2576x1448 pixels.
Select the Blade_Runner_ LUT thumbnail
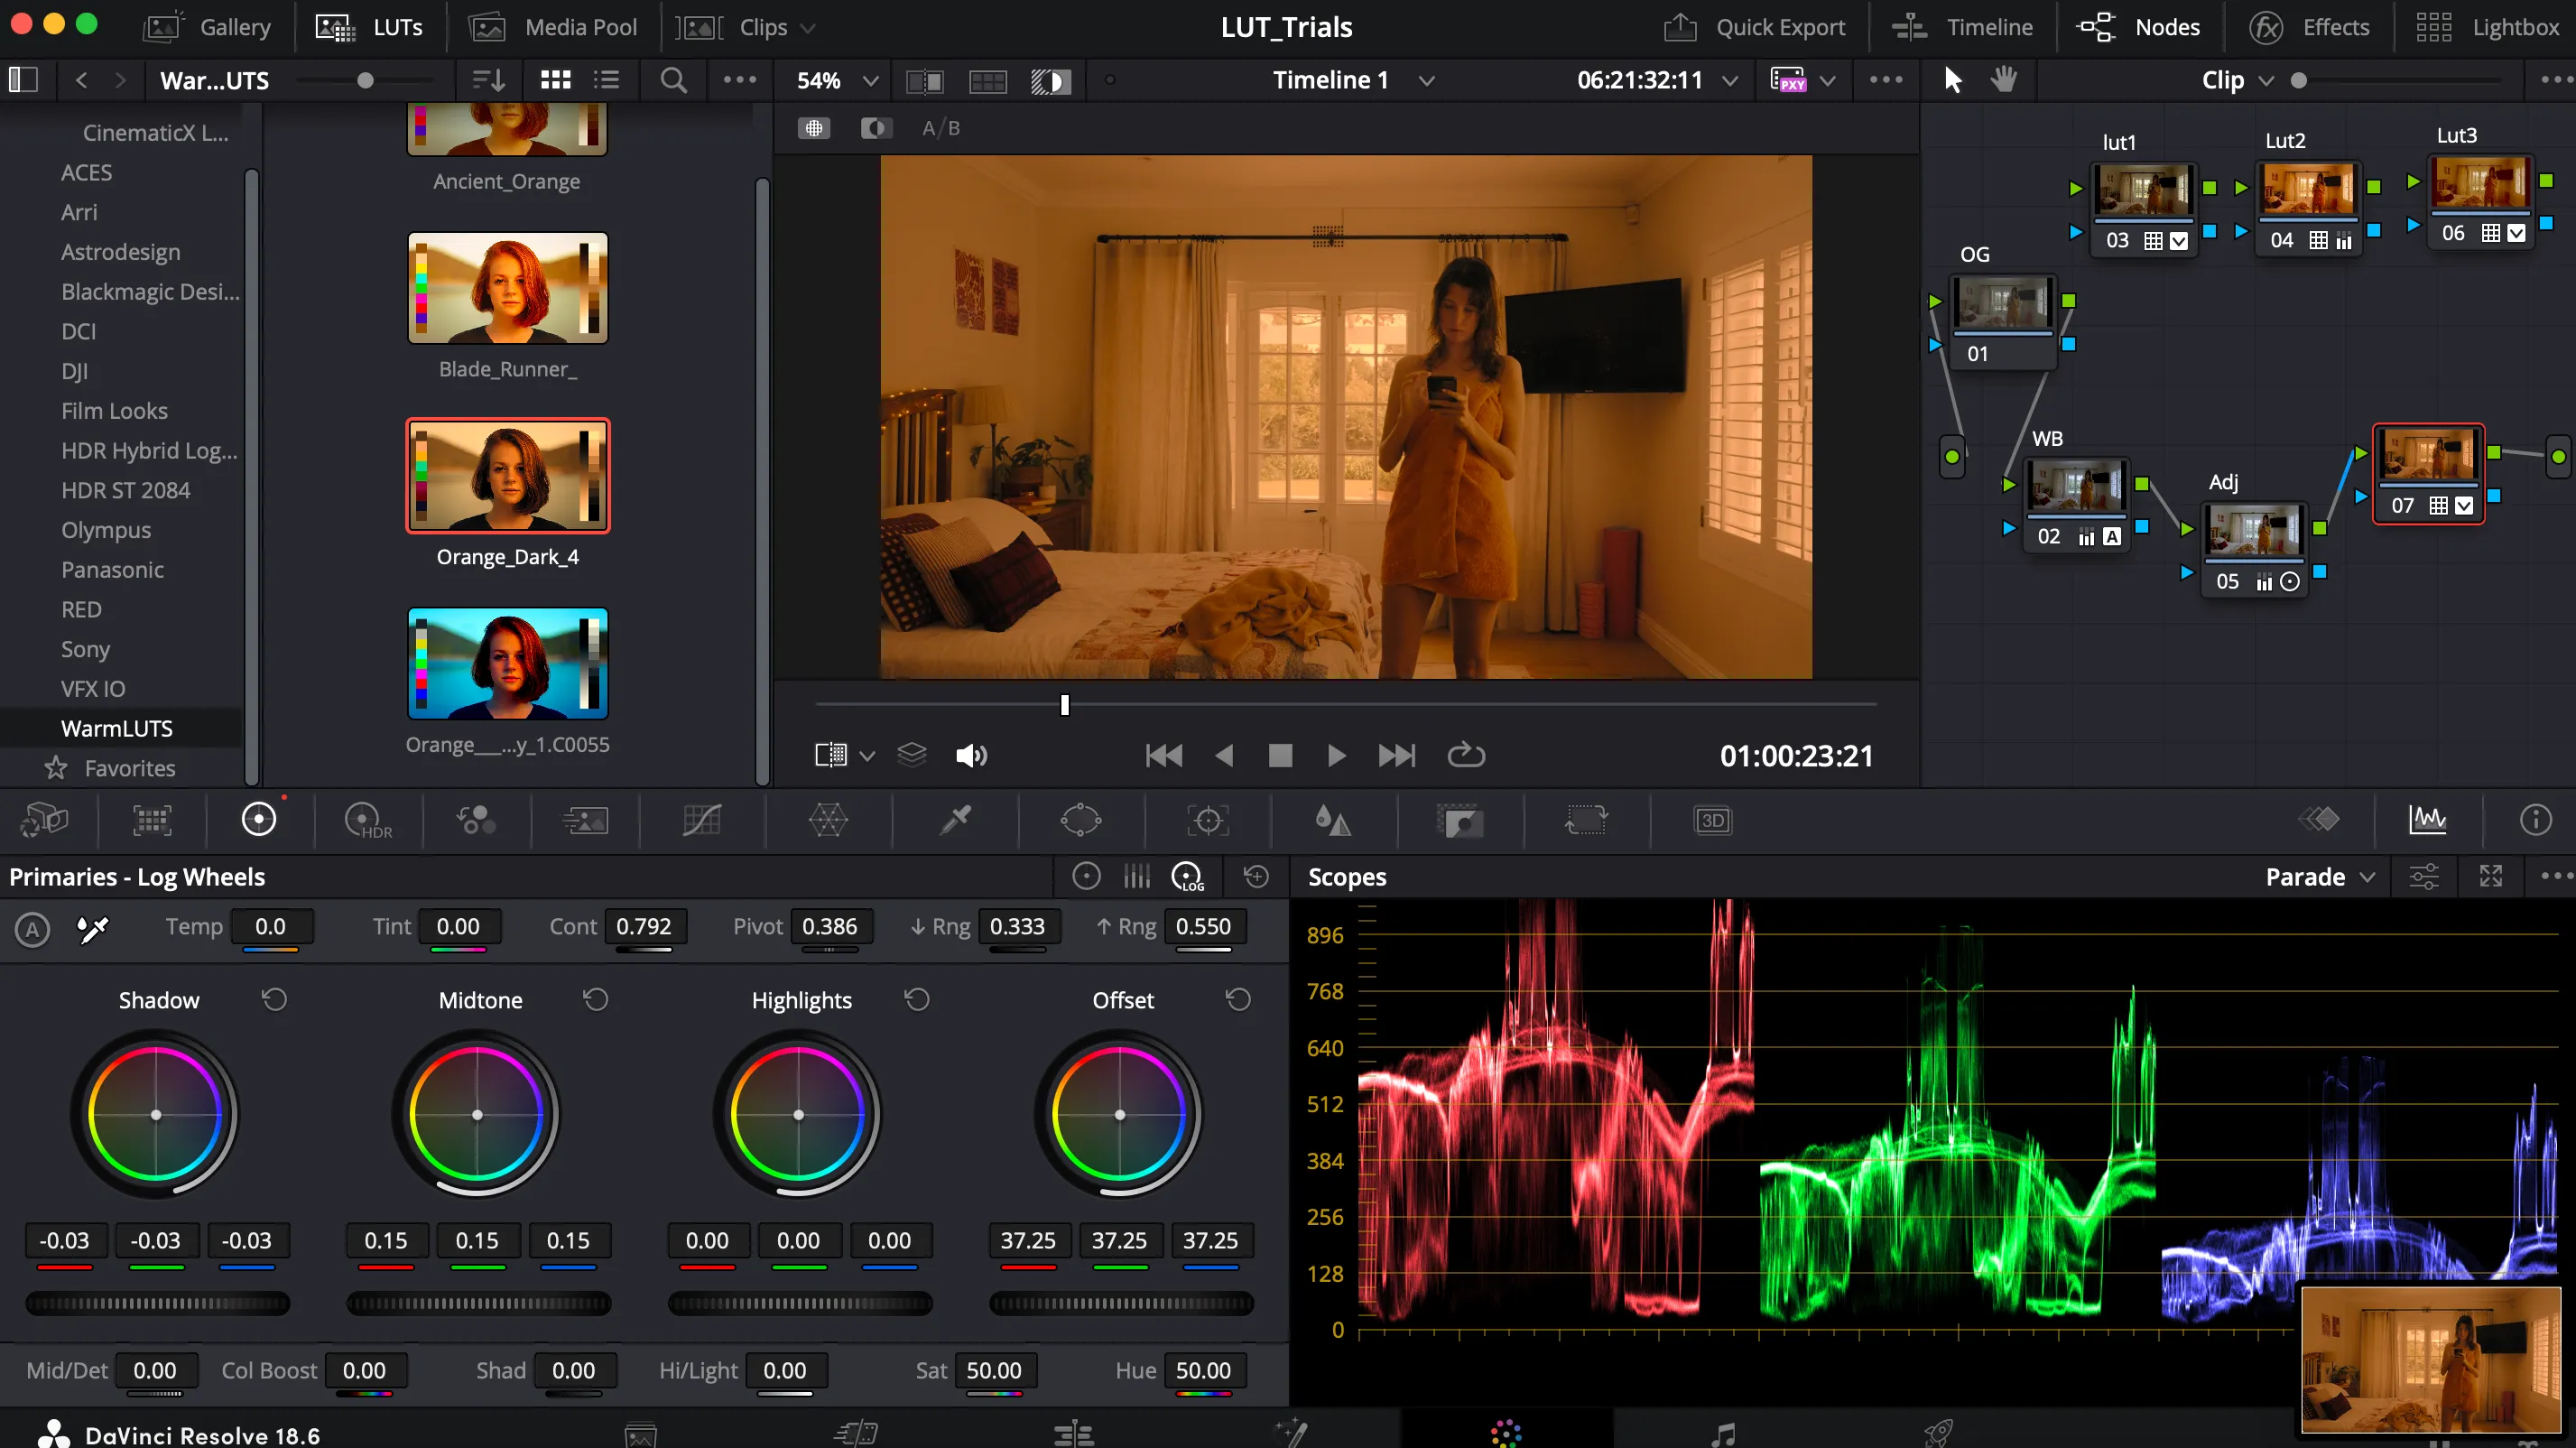(x=508, y=288)
